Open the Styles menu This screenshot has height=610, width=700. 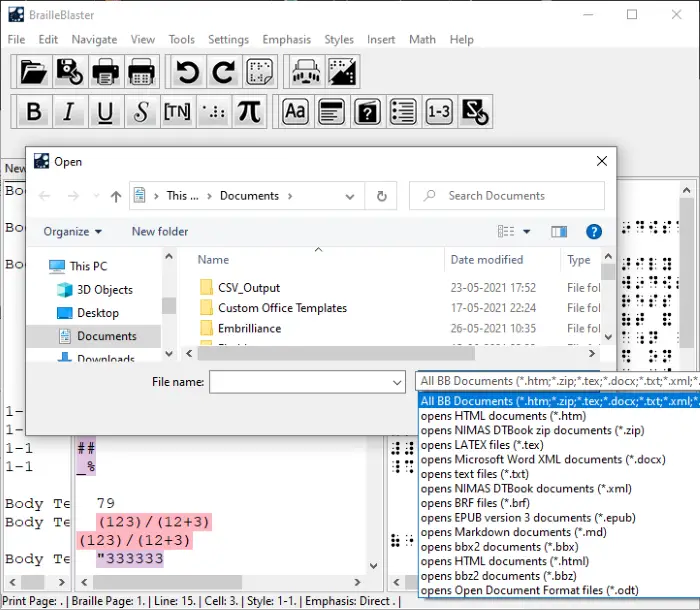tap(339, 39)
